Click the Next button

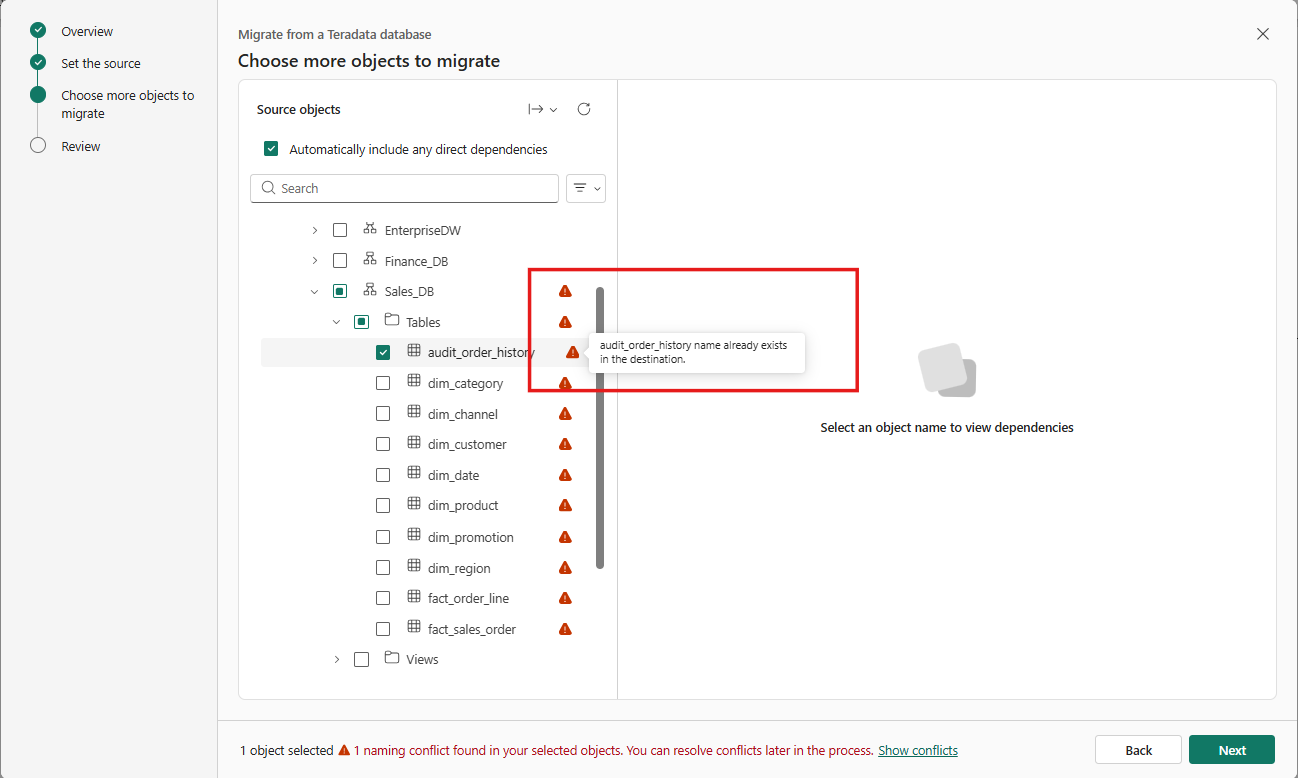(1232, 750)
